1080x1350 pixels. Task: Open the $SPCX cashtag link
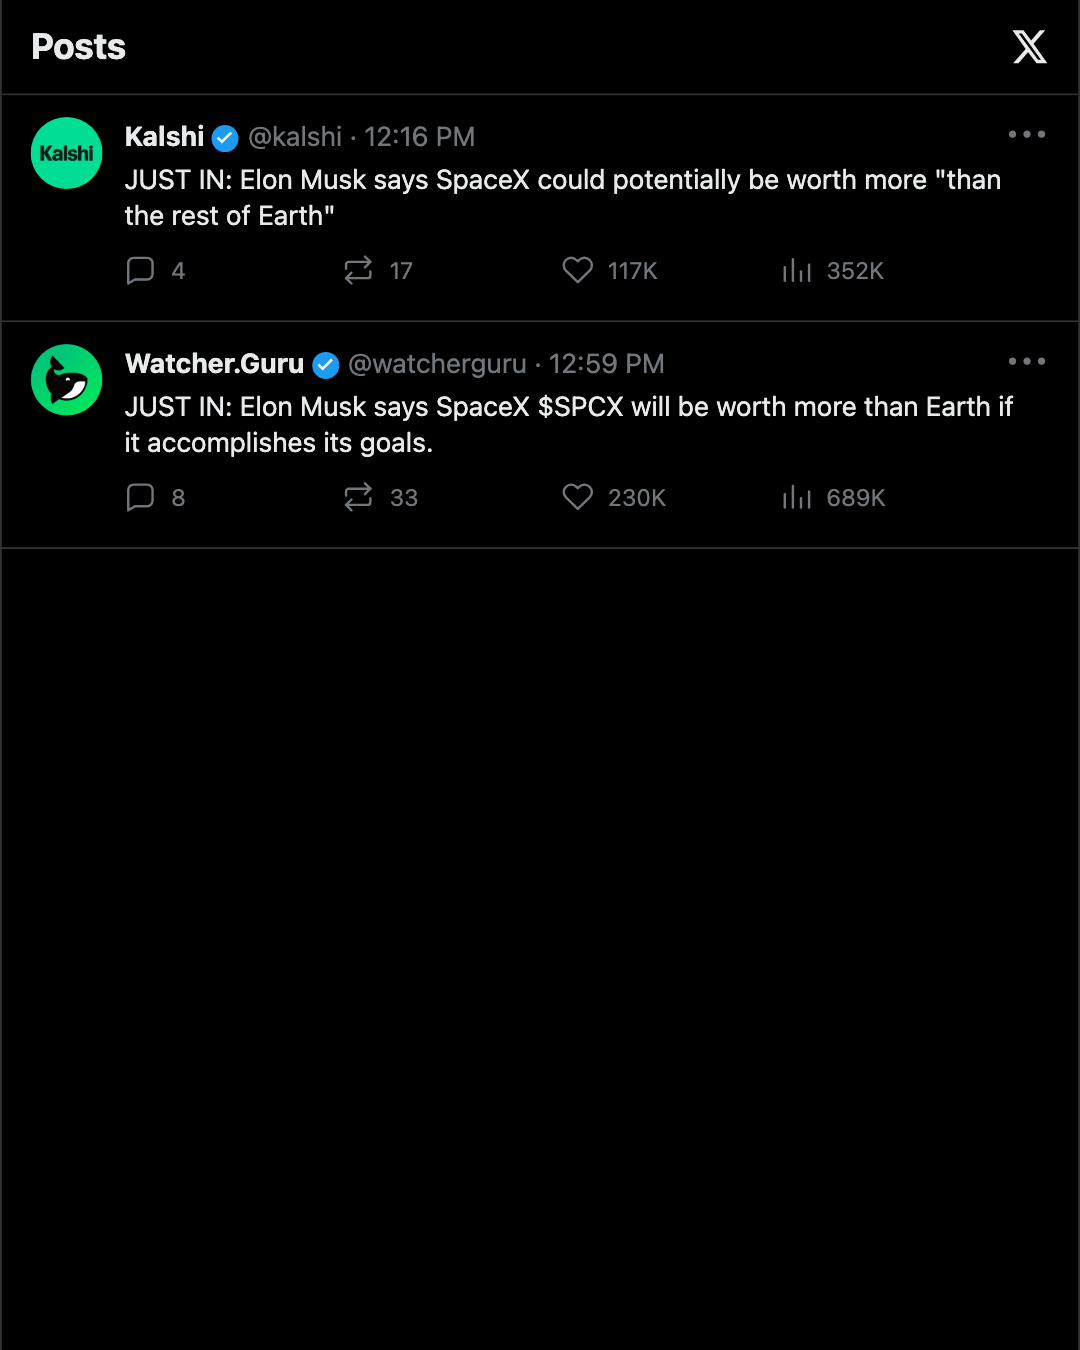coord(581,407)
